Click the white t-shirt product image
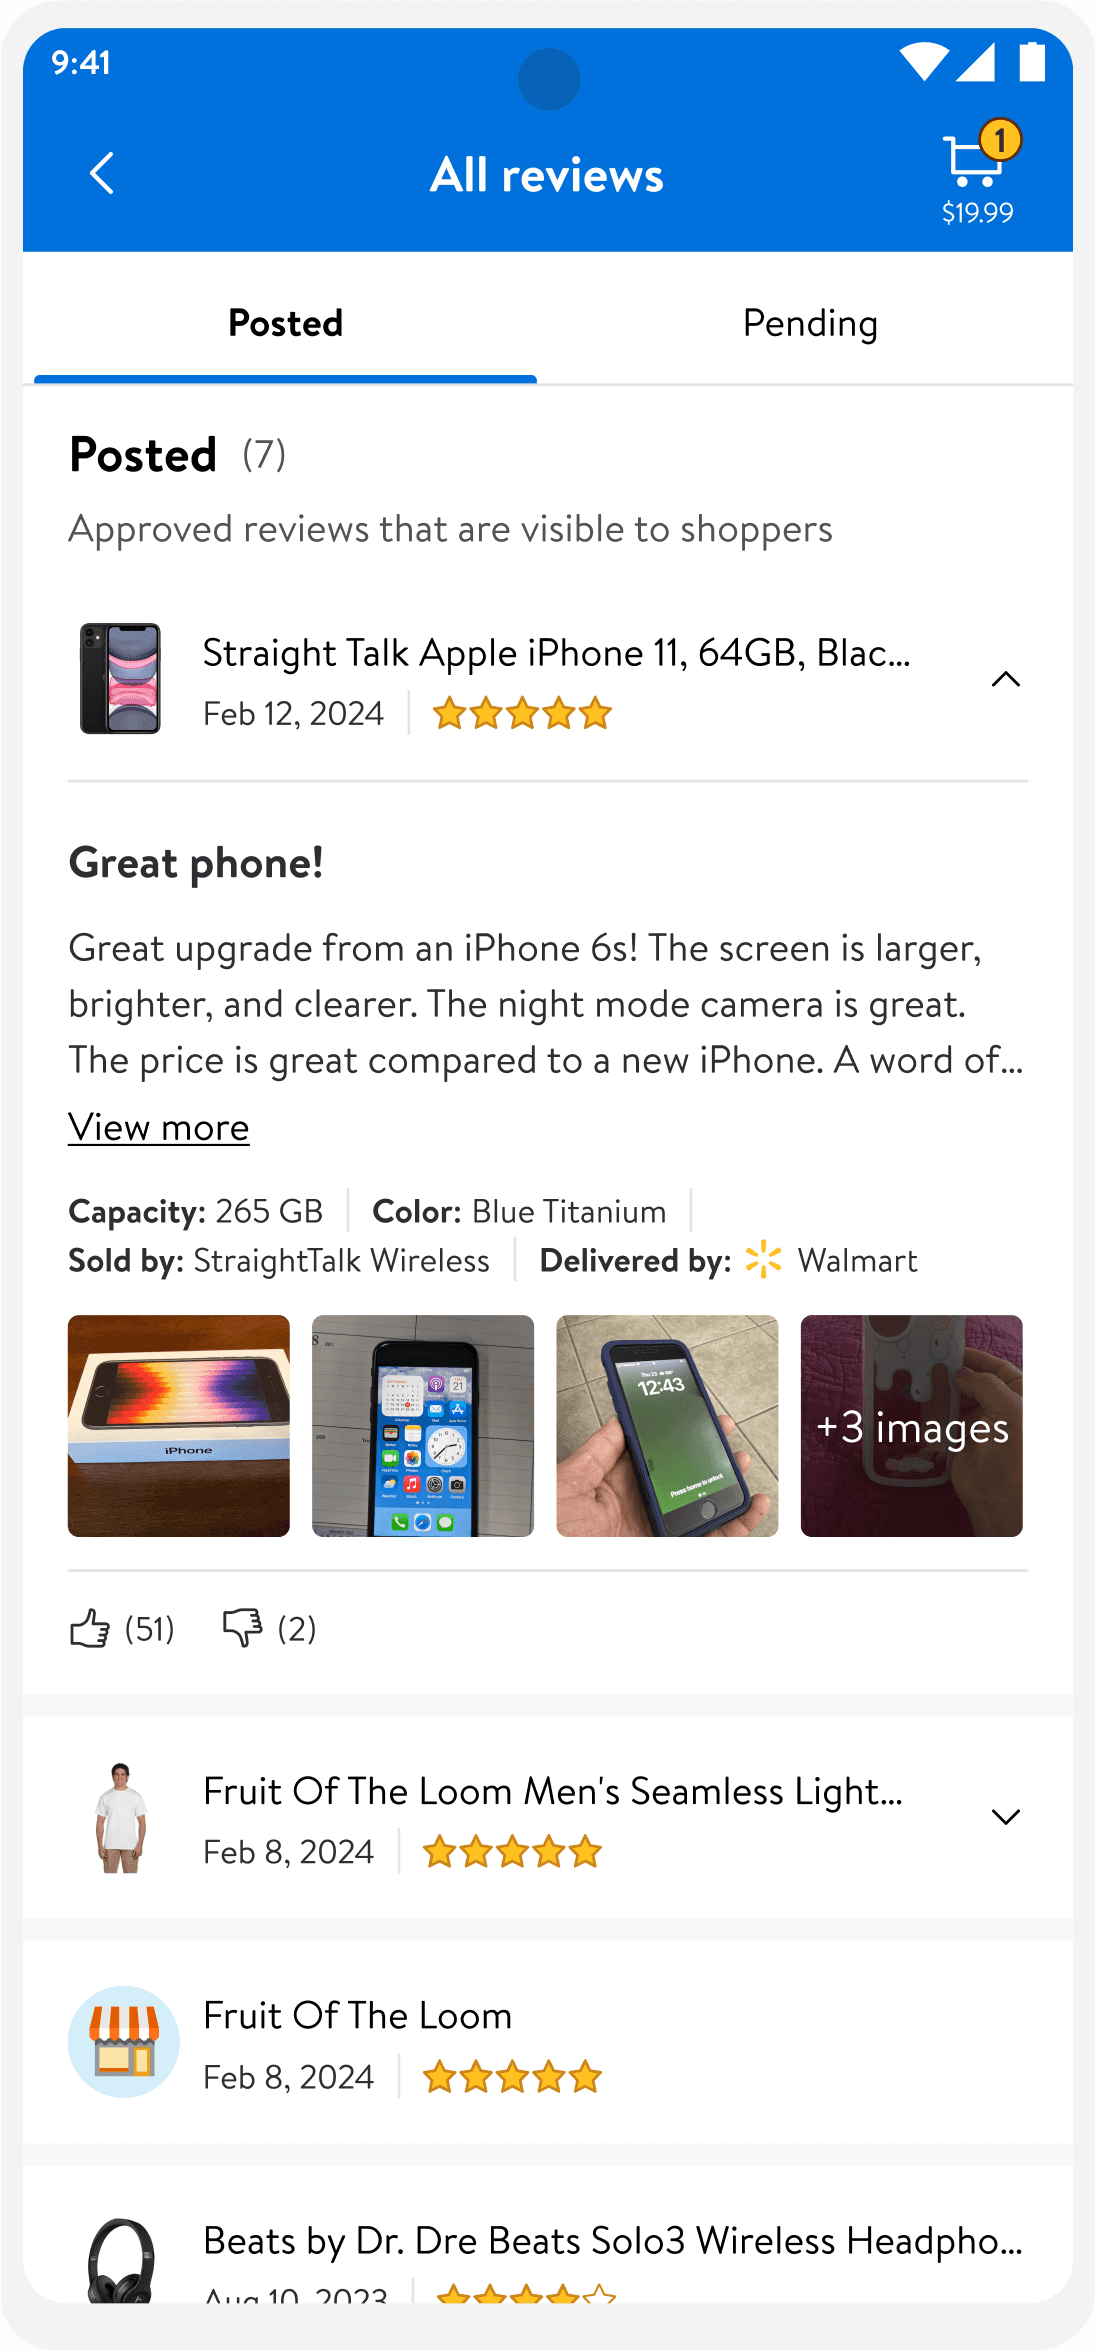Viewport: 1096px width, 2351px height. tap(121, 1817)
